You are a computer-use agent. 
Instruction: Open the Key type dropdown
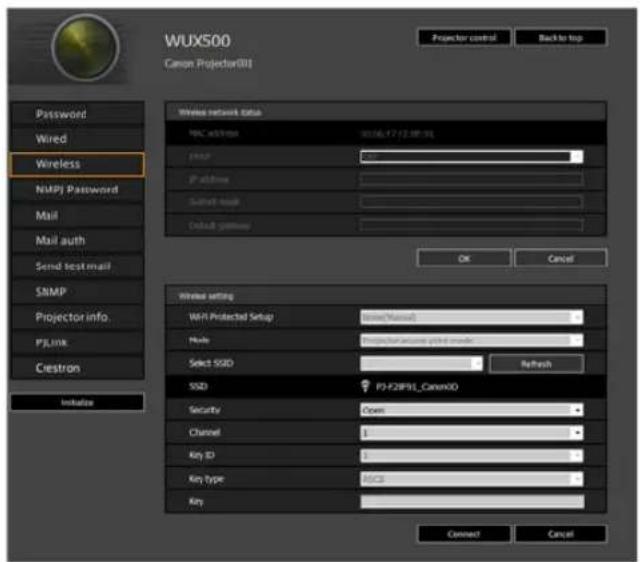coord(471,479)
